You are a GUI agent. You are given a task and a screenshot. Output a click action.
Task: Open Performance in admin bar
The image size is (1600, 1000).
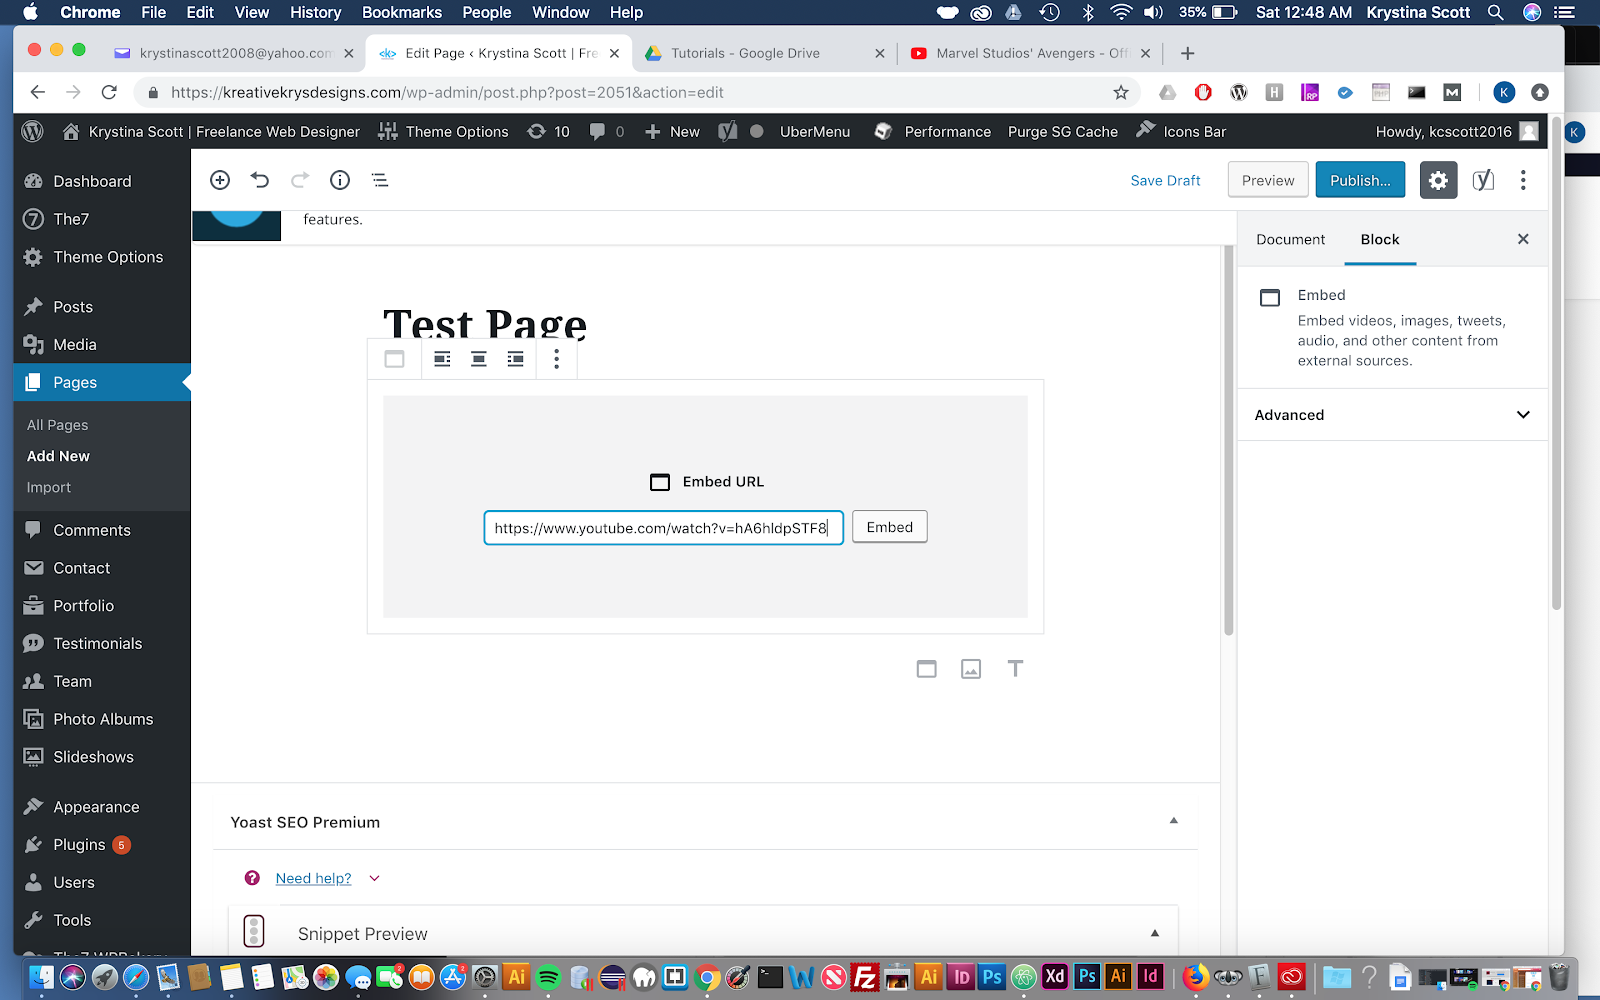pos(933,131)
